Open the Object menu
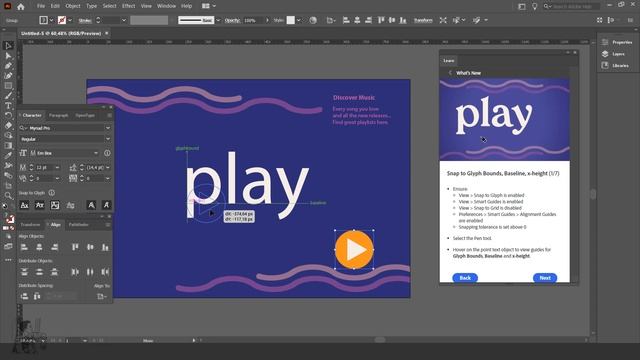 pyautogui.click(x=73, y=6)
